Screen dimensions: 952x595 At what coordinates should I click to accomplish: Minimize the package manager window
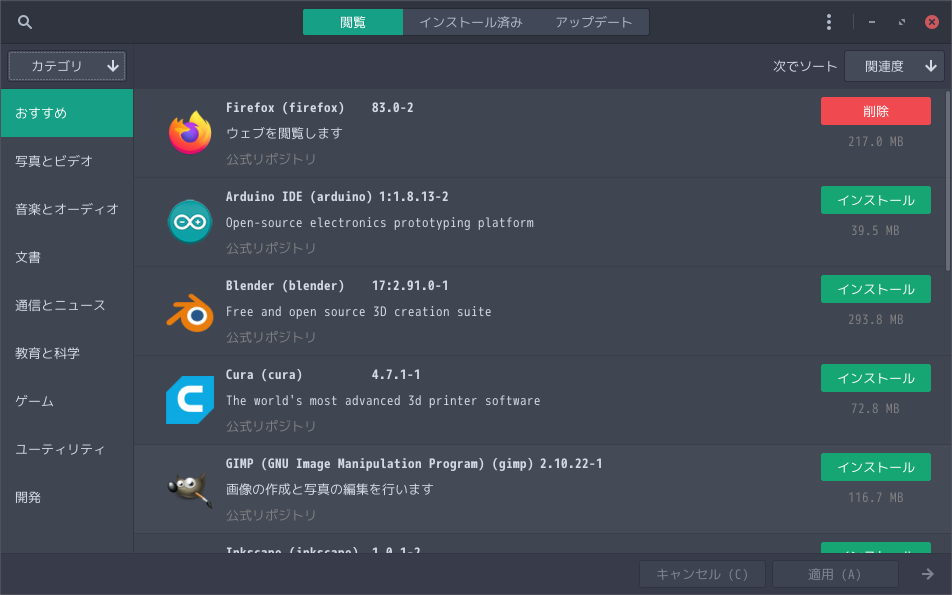pyautogui.click(x=872, y=22)
